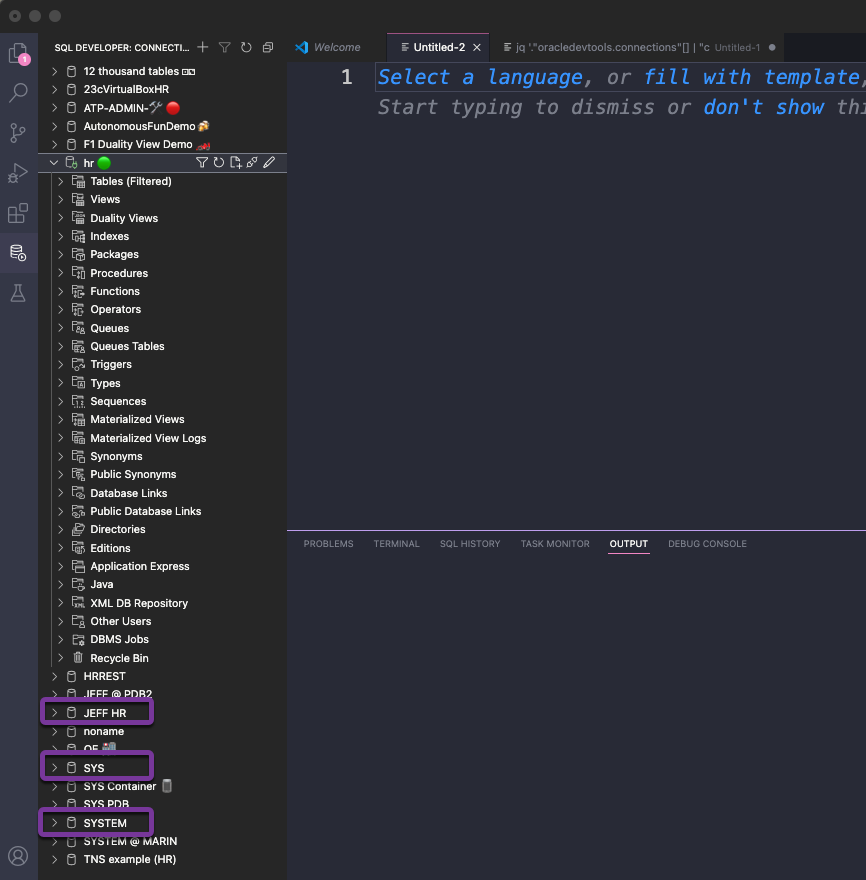Refresh connections from the panel header
This screenshot has height=880, width=866.
pyautogui.click(x=246, y=47)
